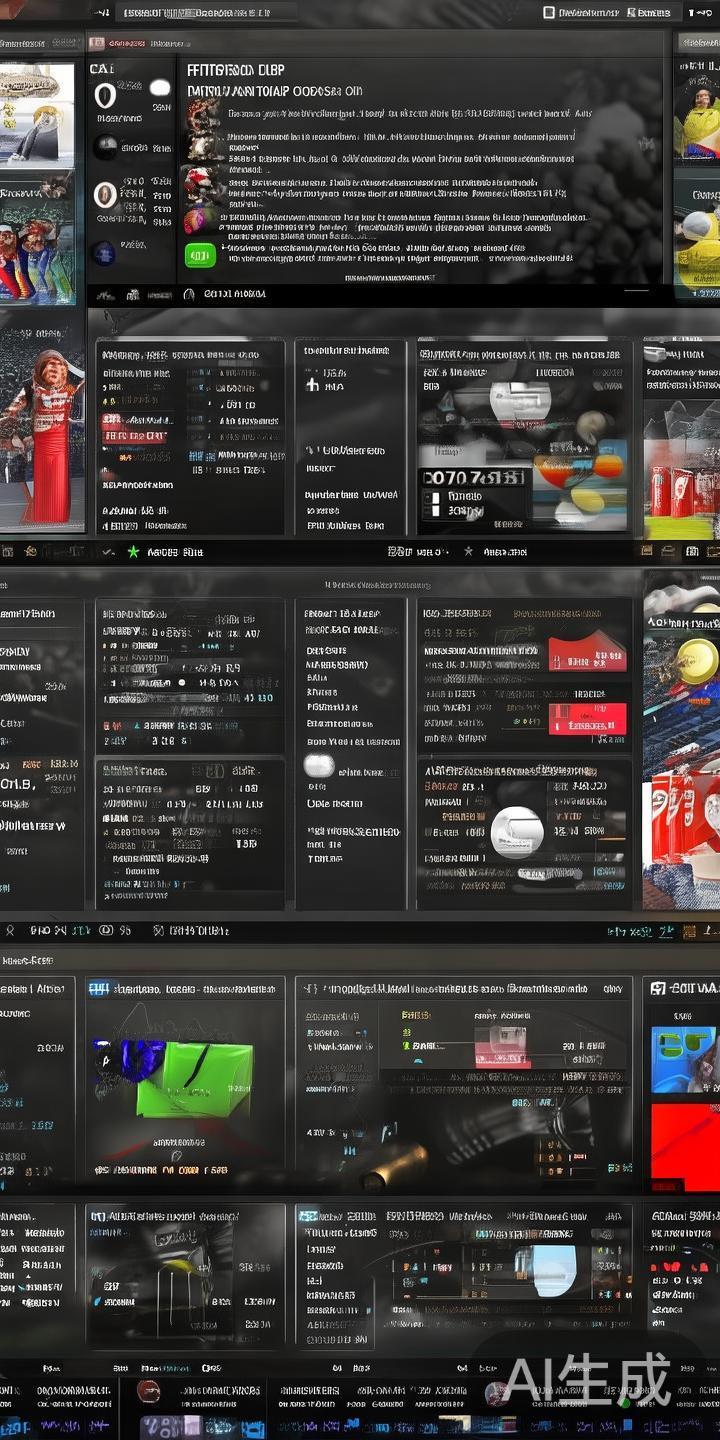
Task: Open the green bag thumbnail
Action: pyautogui.click(x=195, y=1080)
